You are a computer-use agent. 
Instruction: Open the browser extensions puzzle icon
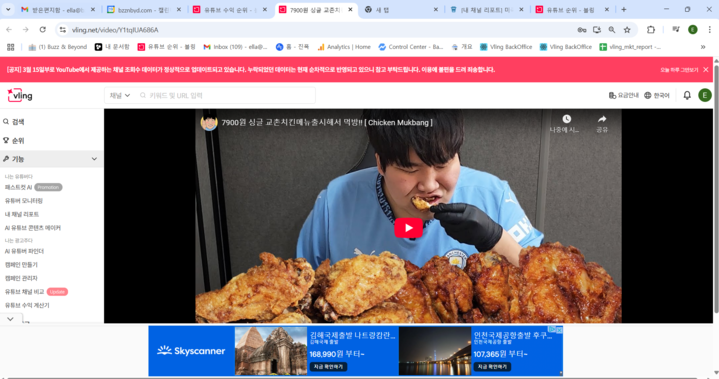click(x=650, y=30)
